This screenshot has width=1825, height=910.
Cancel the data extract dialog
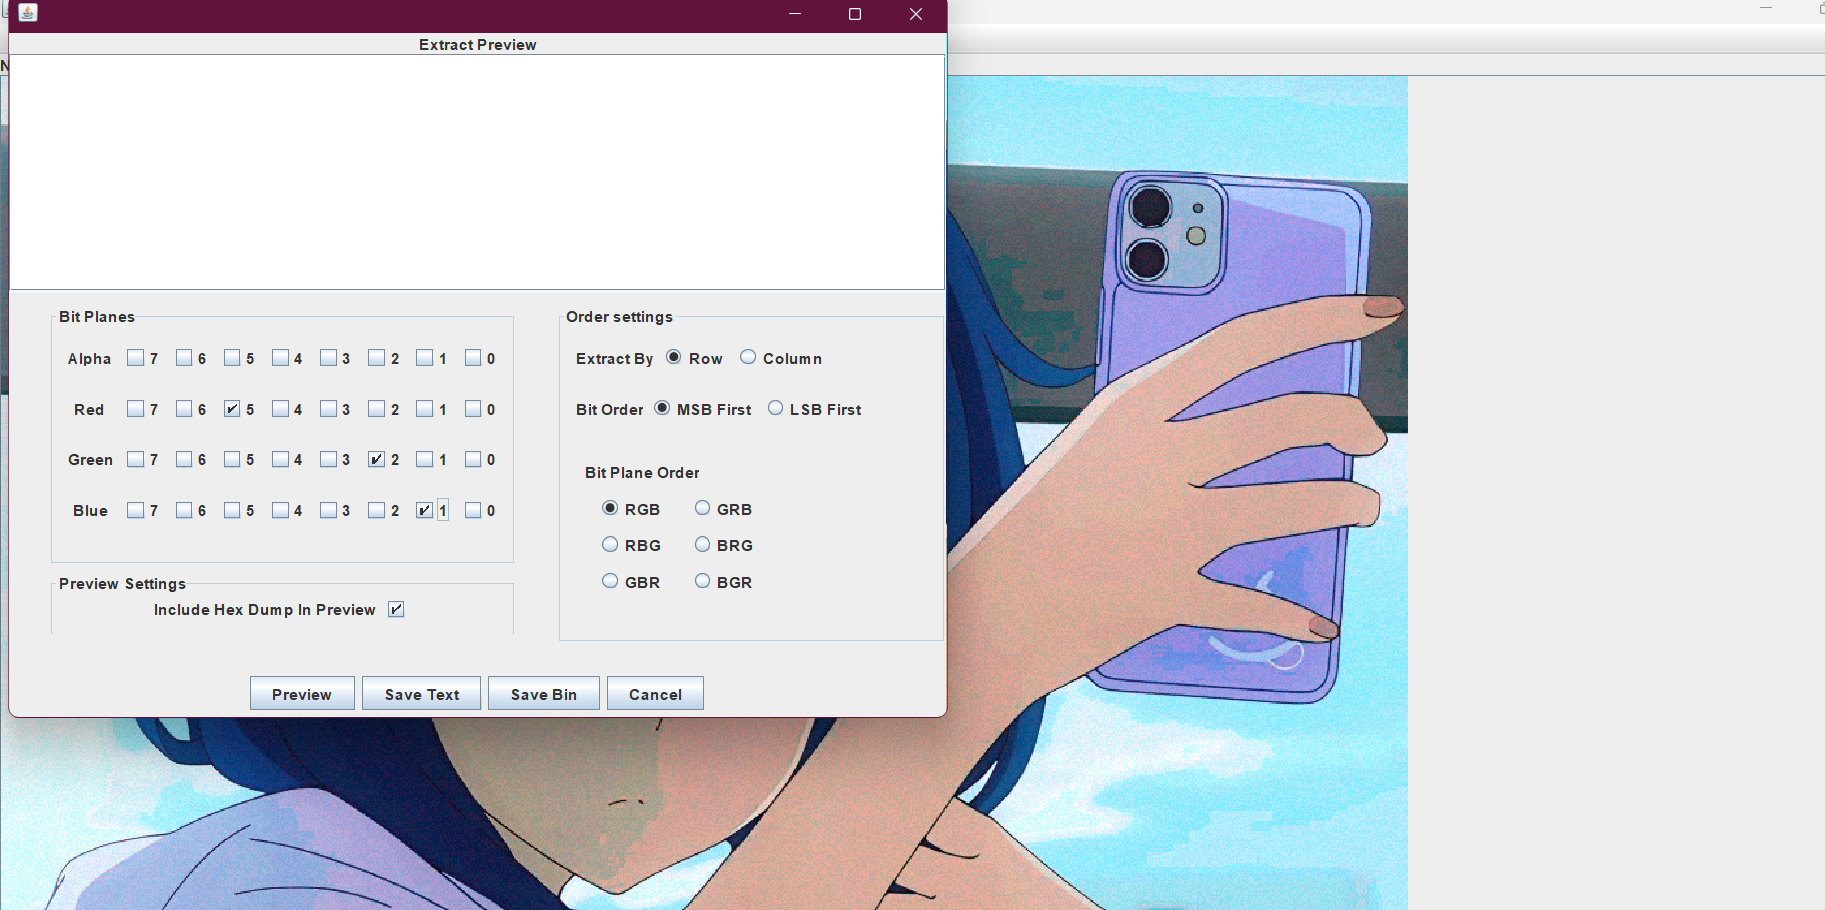(655, 693)
